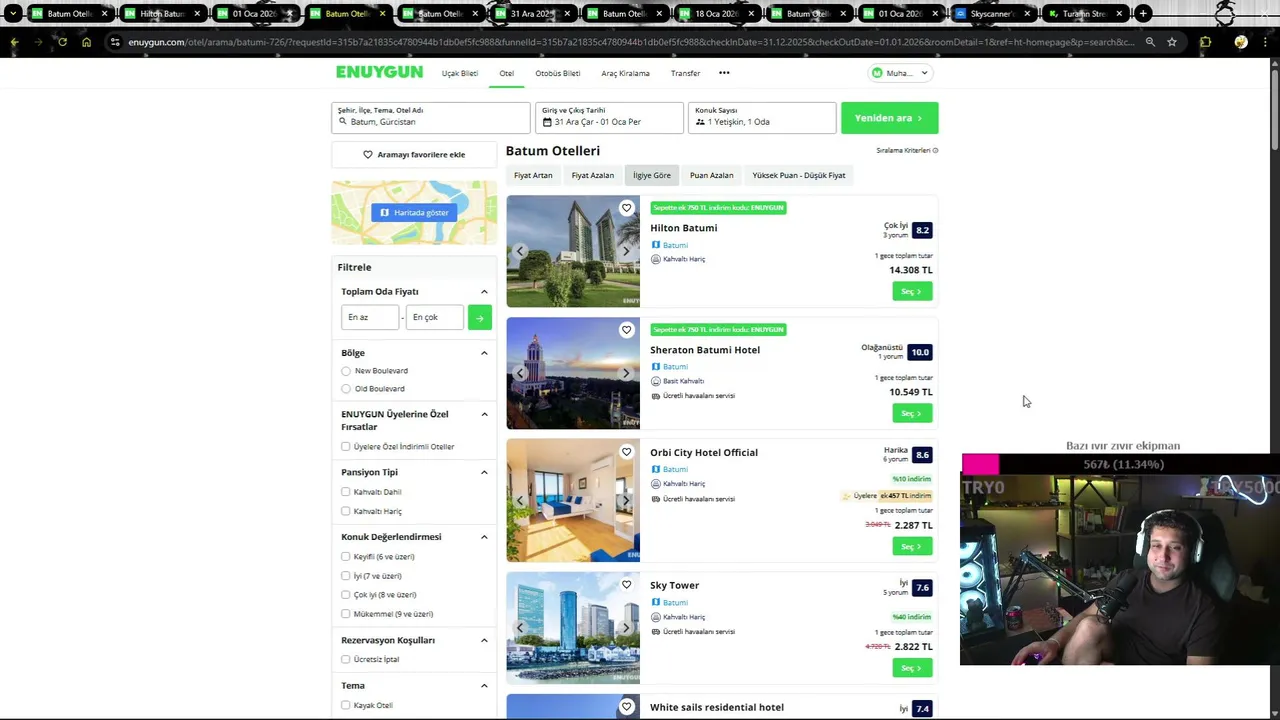Open new browser tab with plus icon
This screenshot has height=720, width=1280.
coord(1143,14)
